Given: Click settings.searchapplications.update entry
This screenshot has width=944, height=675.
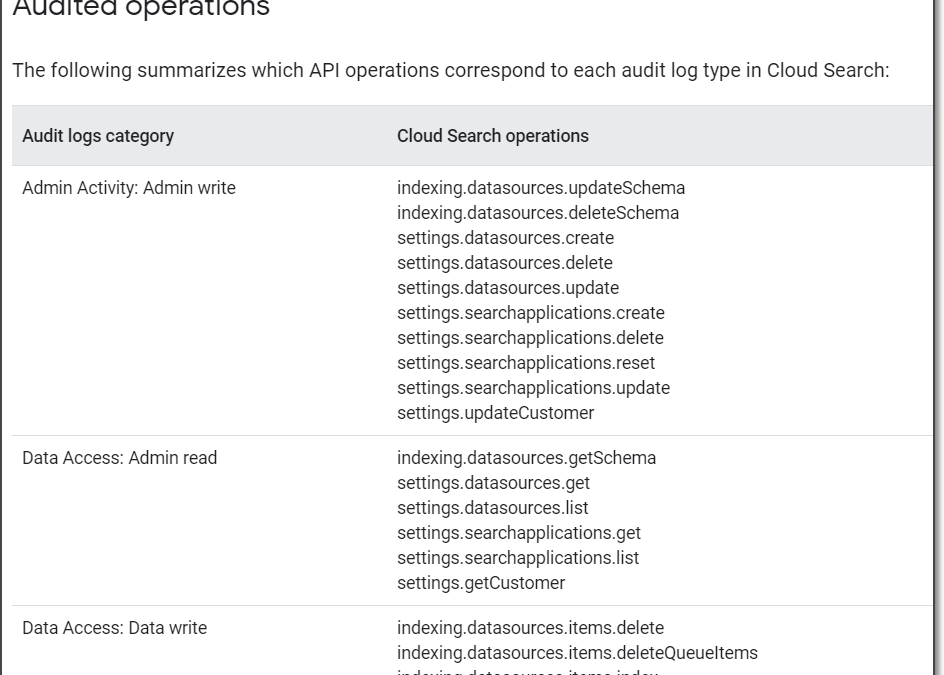Looking at the screenshot, I should 533,388.
